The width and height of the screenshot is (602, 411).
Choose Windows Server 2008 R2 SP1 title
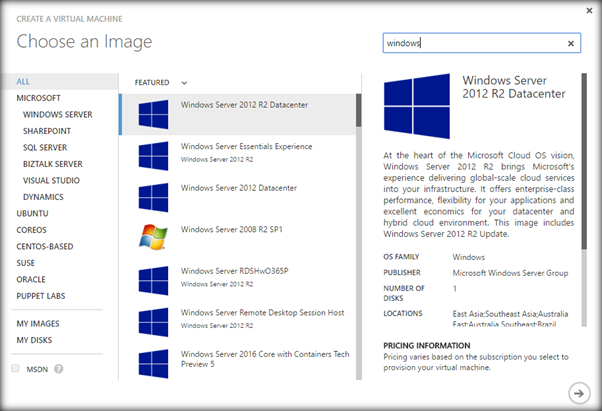point(232,229)
